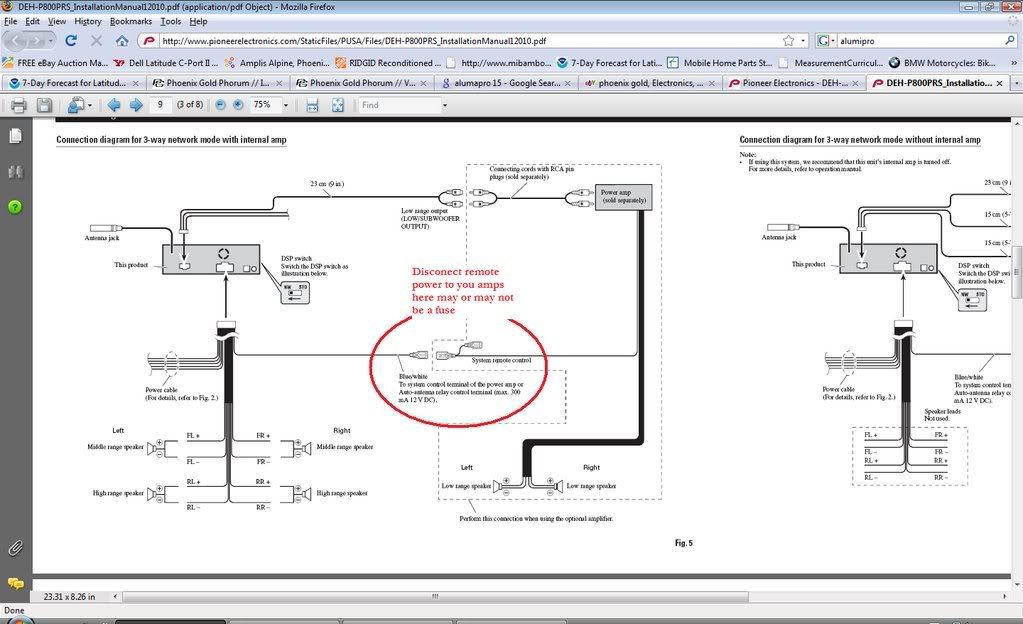Close the 7-Day Forecast tab

tap(136, 84)
